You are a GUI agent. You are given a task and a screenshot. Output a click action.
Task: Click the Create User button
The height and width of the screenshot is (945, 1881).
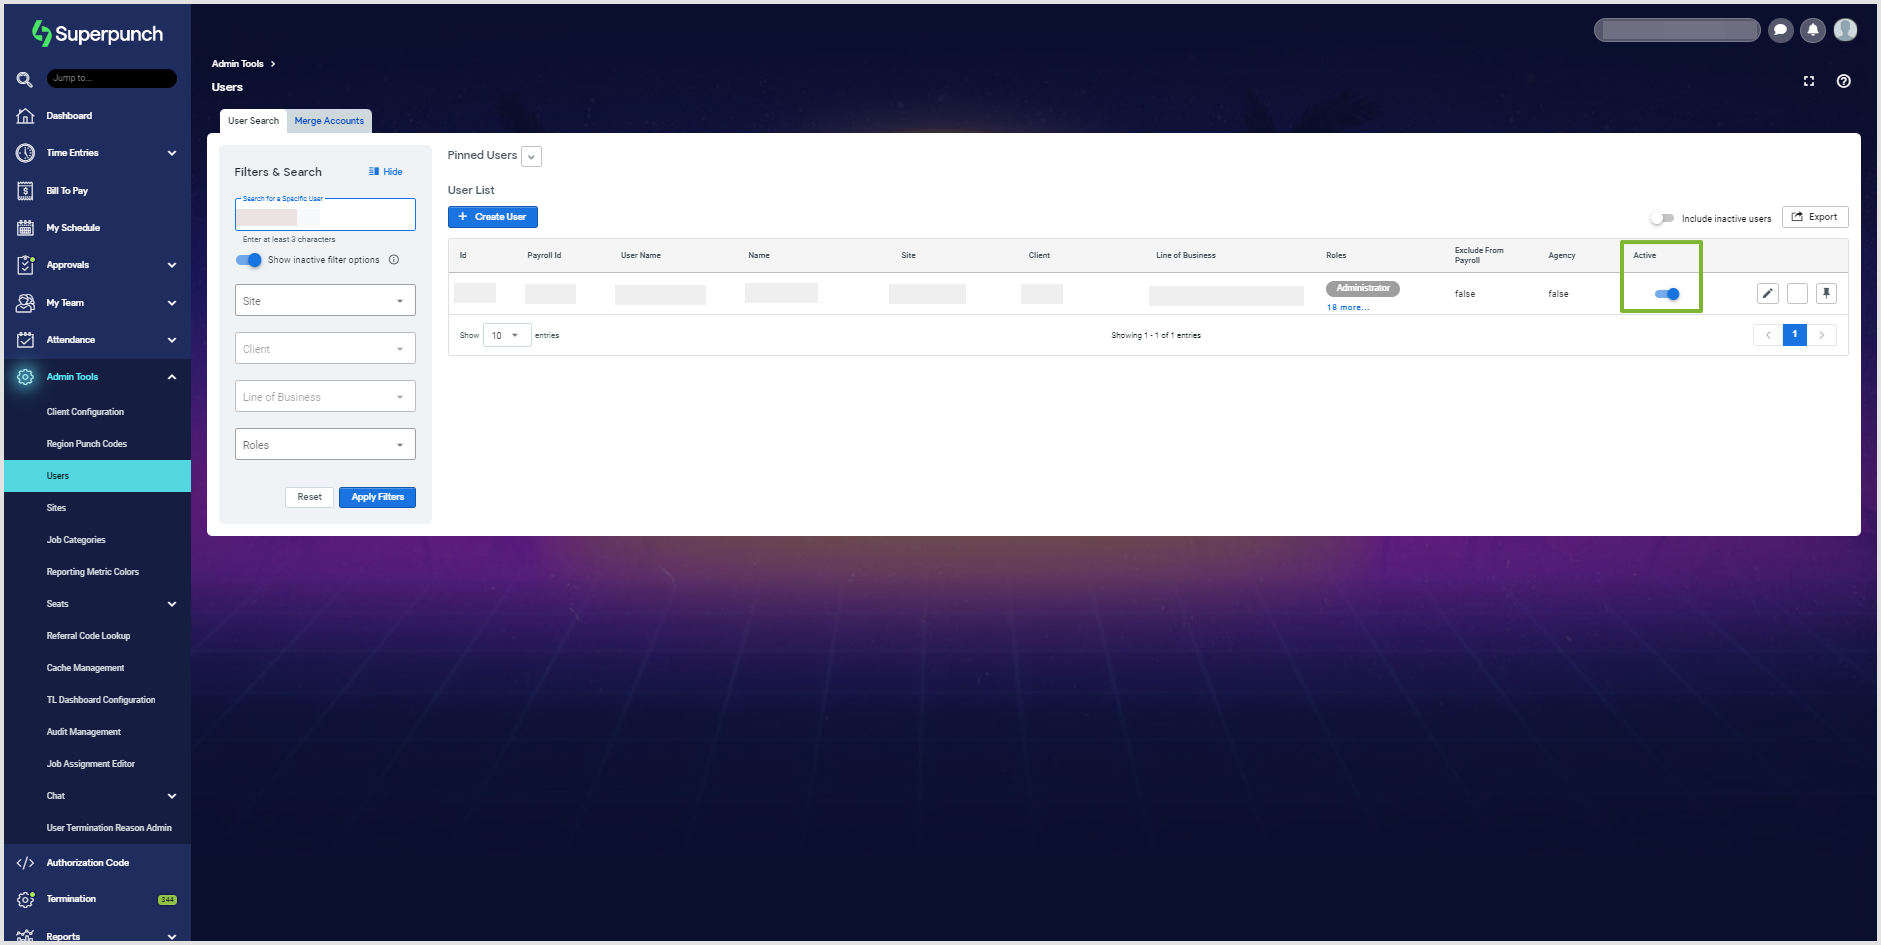492,217
